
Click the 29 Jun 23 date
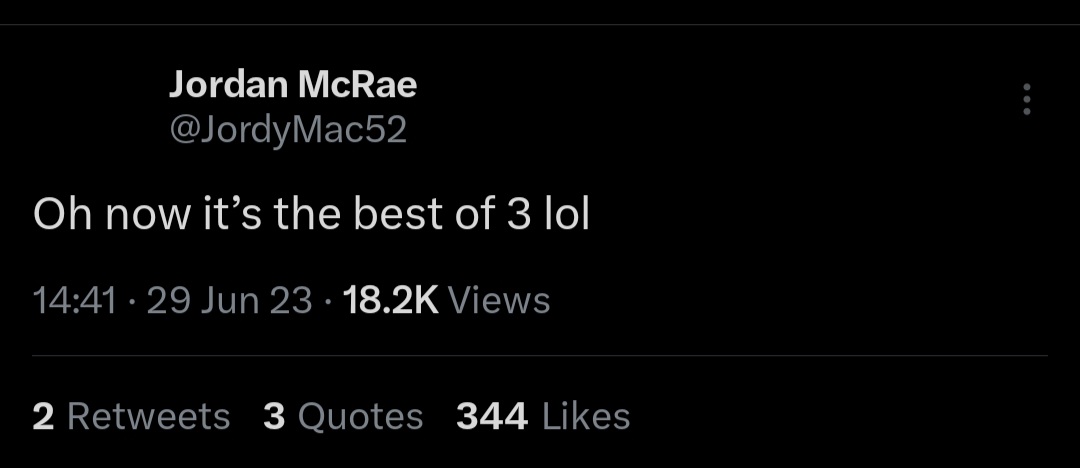[229, 300]
